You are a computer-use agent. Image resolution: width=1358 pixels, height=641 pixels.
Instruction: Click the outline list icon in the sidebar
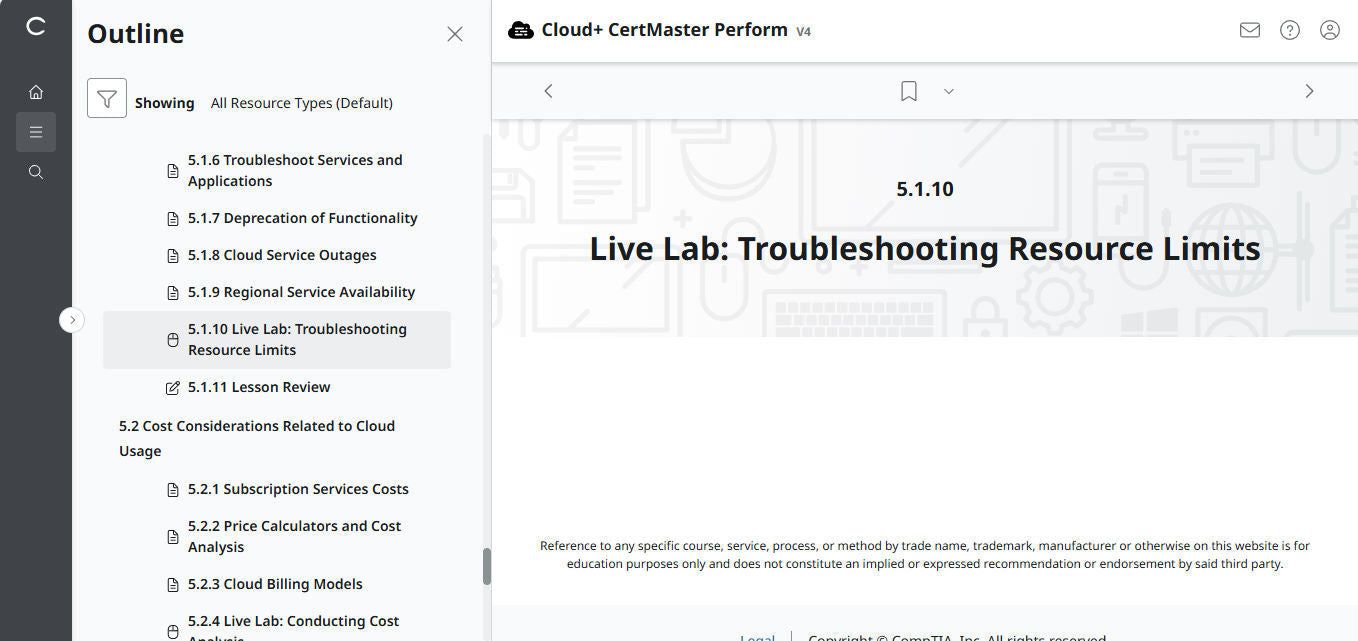36,131
